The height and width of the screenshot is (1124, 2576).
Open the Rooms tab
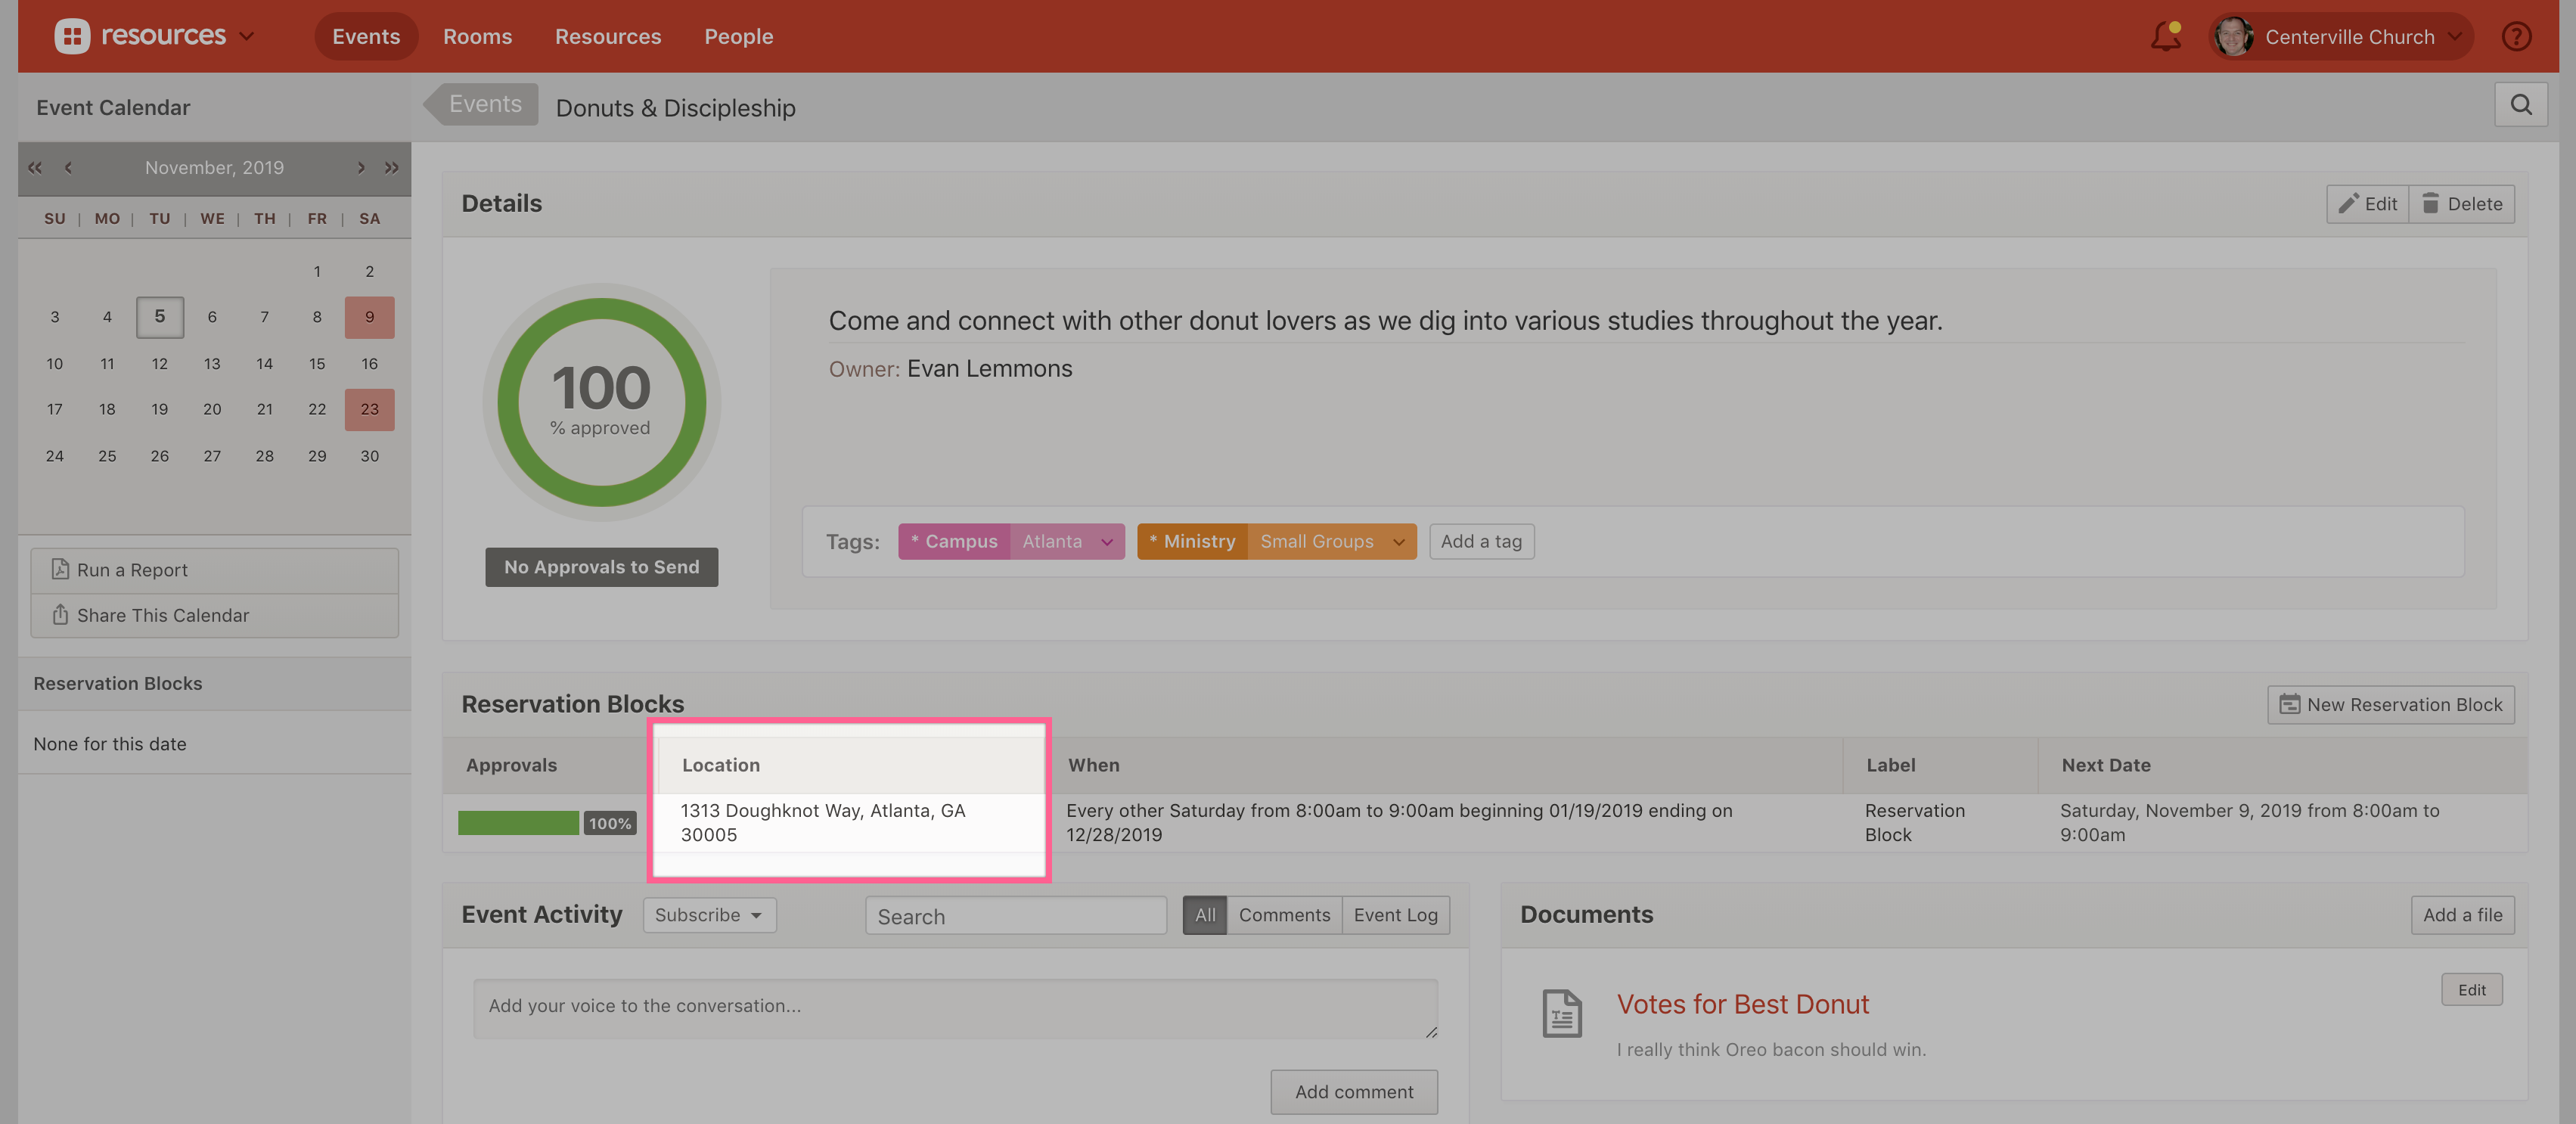coord(477,37)
